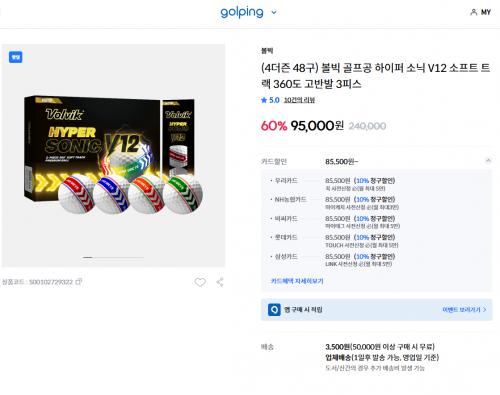Collapse the card discount section chevron
Viewport: 500px width, 395px height.
[488, 161]
